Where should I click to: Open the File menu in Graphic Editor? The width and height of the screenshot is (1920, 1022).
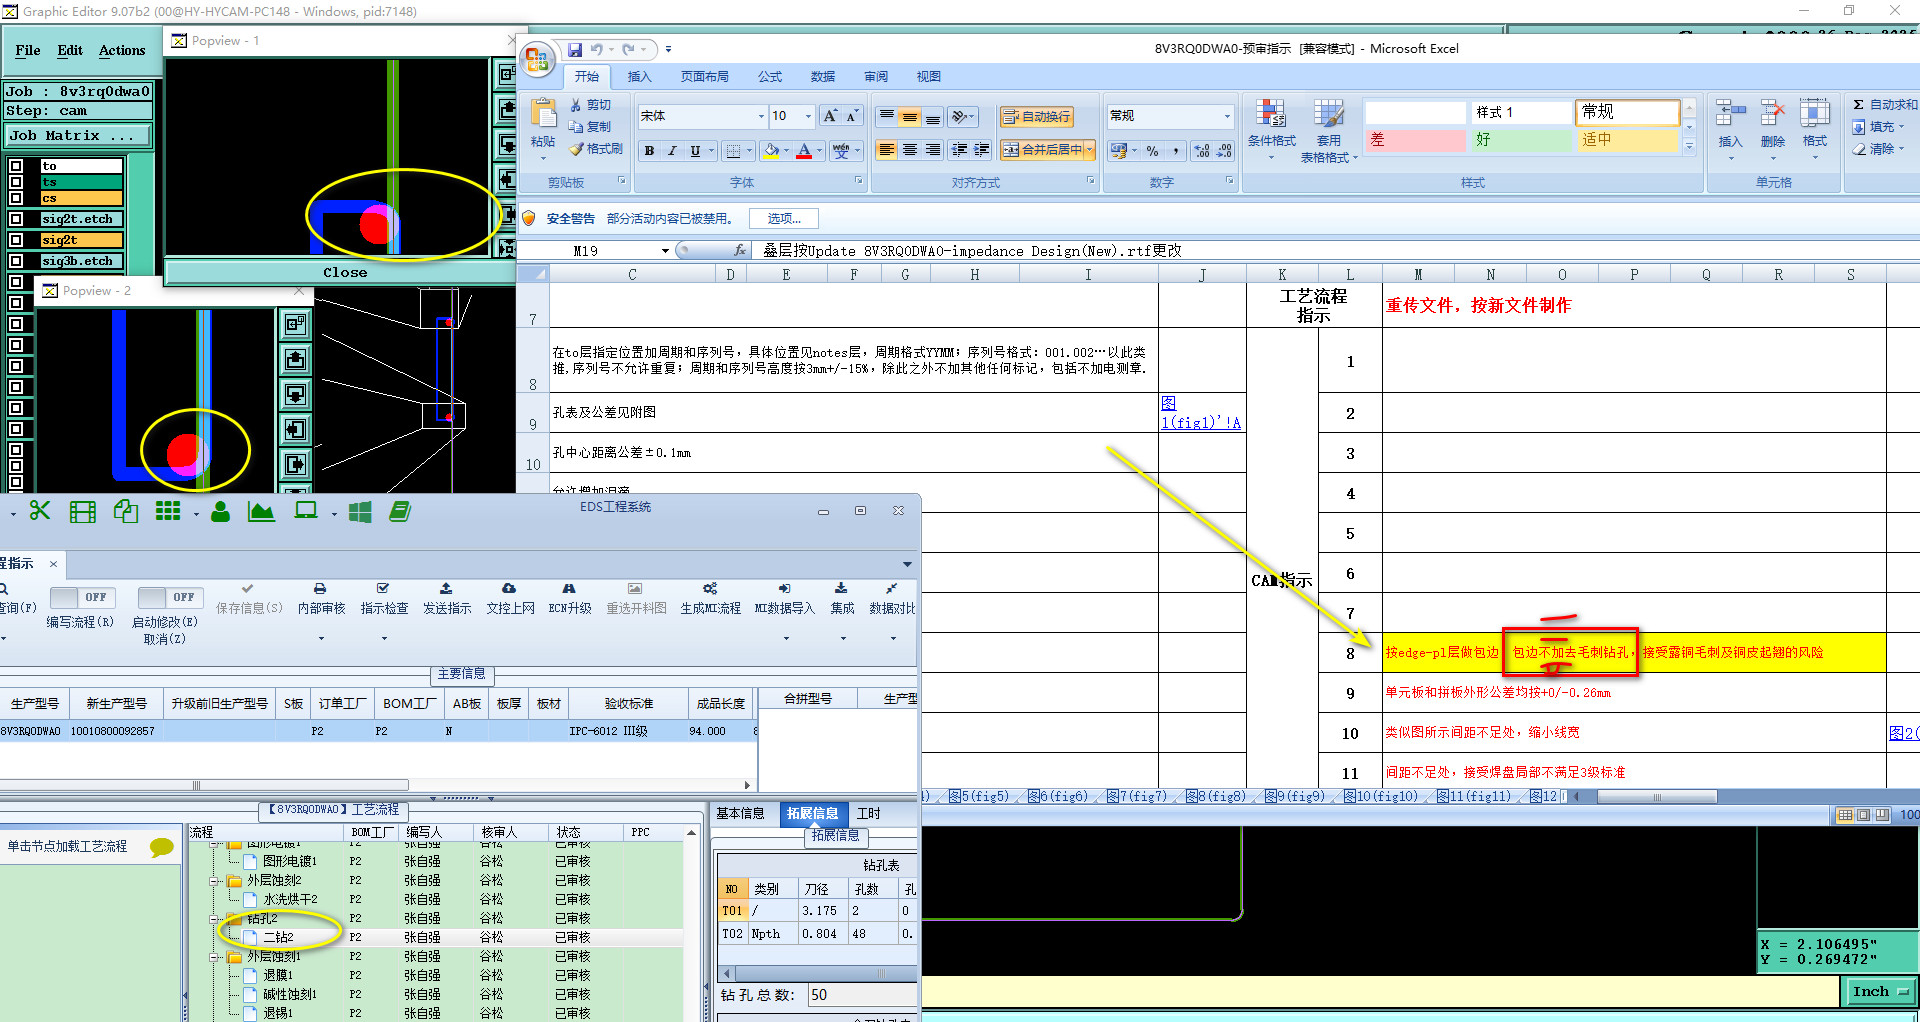28,50
